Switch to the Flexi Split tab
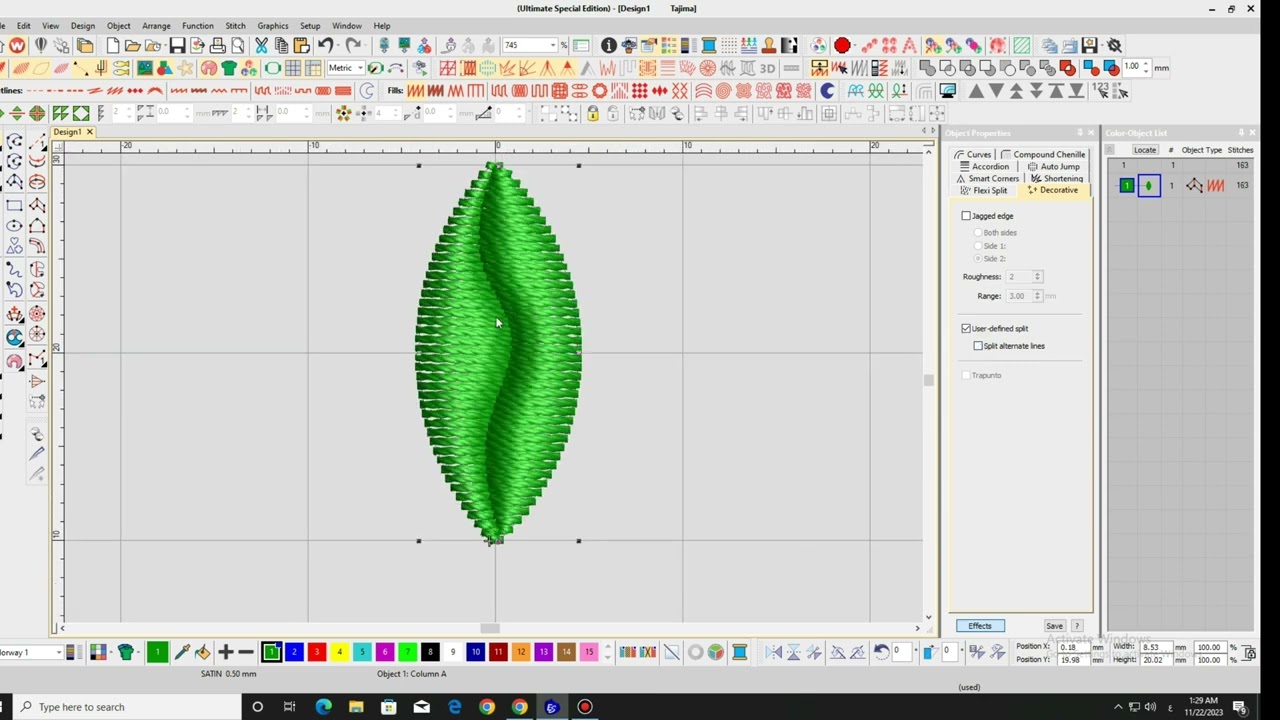 point(983,190)
